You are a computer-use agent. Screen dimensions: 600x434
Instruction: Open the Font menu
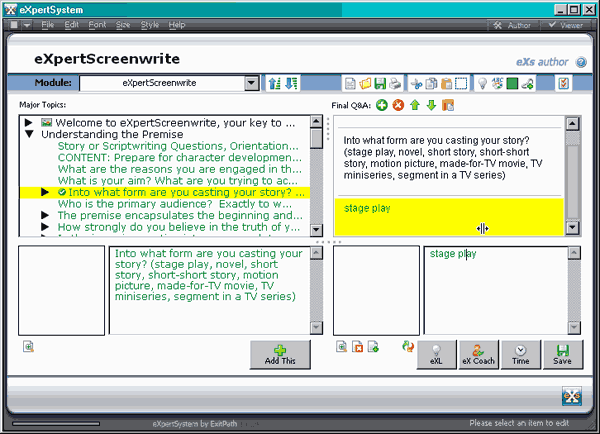(97, 25)
